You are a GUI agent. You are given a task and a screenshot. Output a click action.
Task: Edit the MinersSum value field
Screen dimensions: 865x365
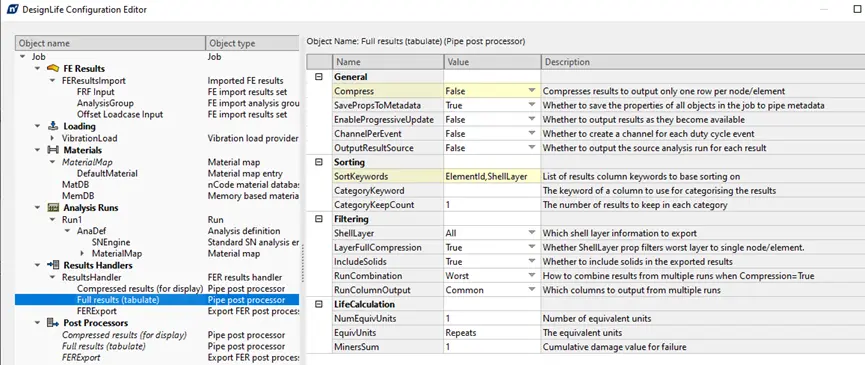(492, 347)
